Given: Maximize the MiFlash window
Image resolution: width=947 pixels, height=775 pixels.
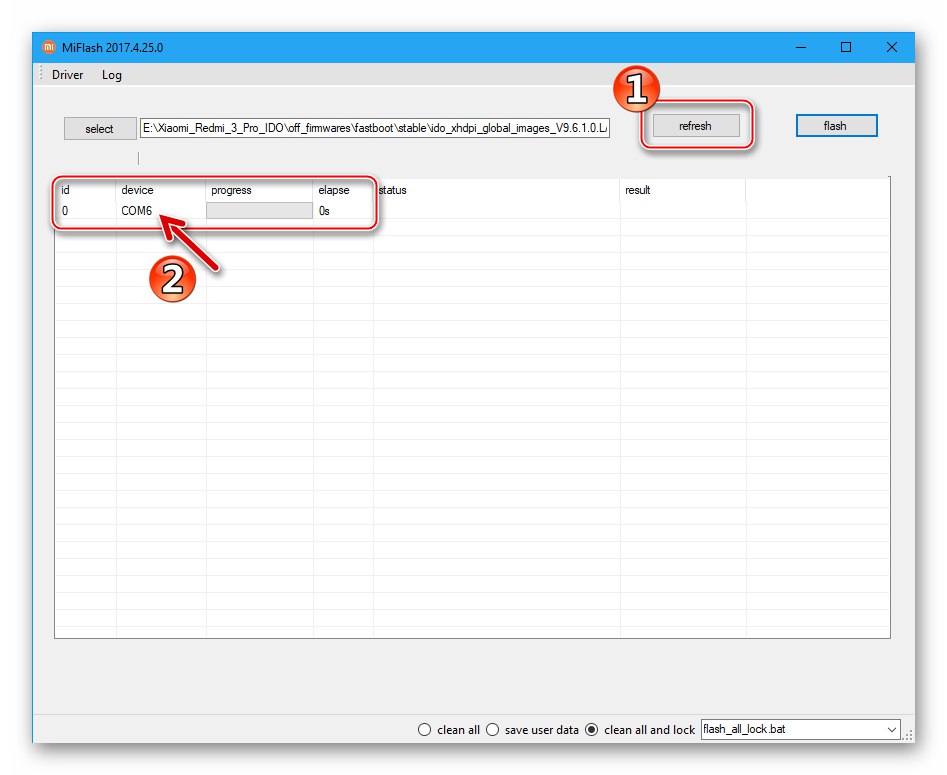Looking at the screenshot, I should click(x=846, y=47).
